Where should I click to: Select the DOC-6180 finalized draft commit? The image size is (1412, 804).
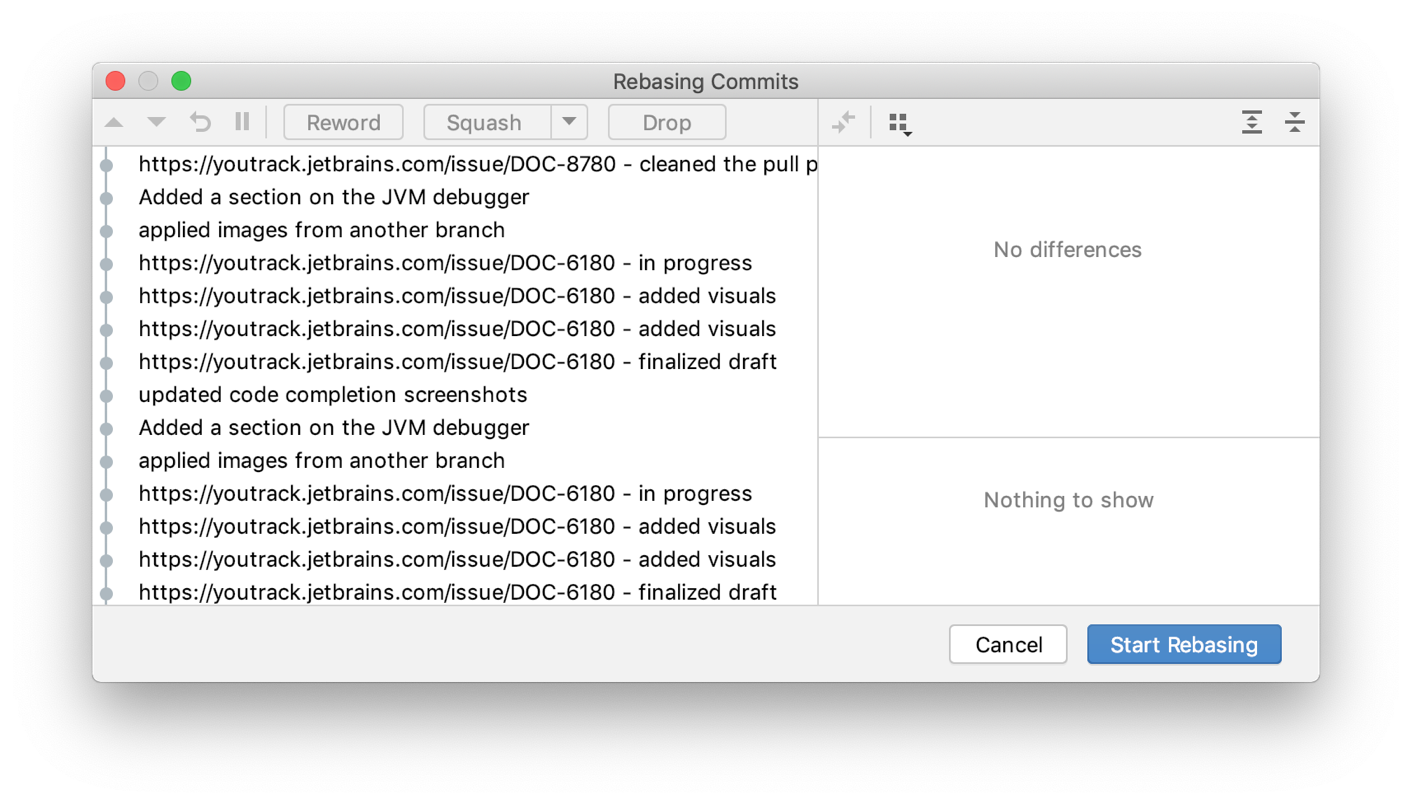coord(457,361)
